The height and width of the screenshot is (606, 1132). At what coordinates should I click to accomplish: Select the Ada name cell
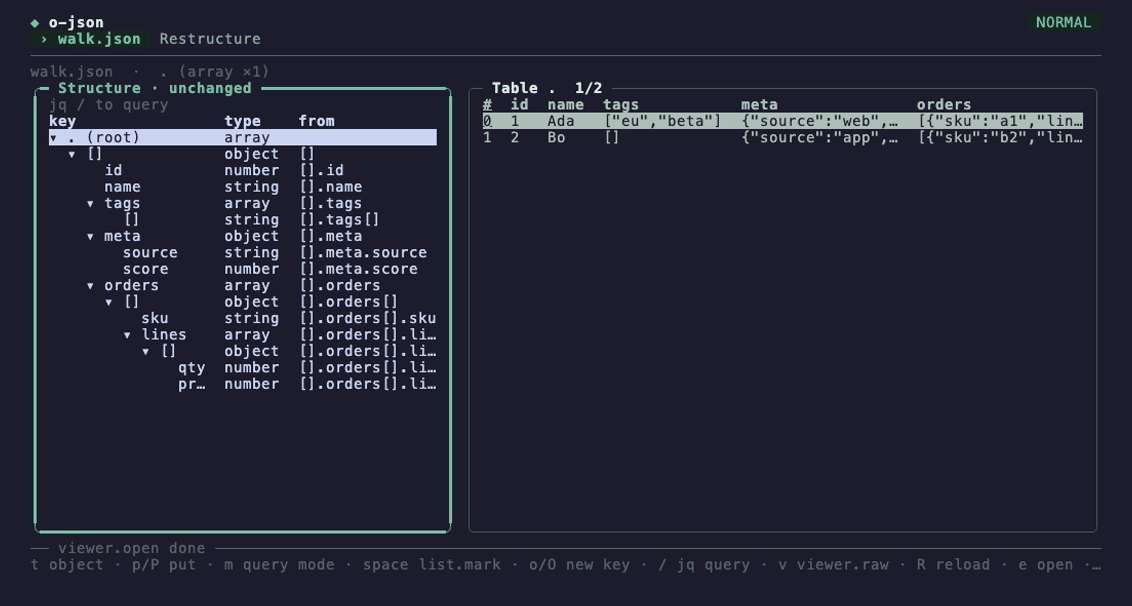[x=561, y=121]
